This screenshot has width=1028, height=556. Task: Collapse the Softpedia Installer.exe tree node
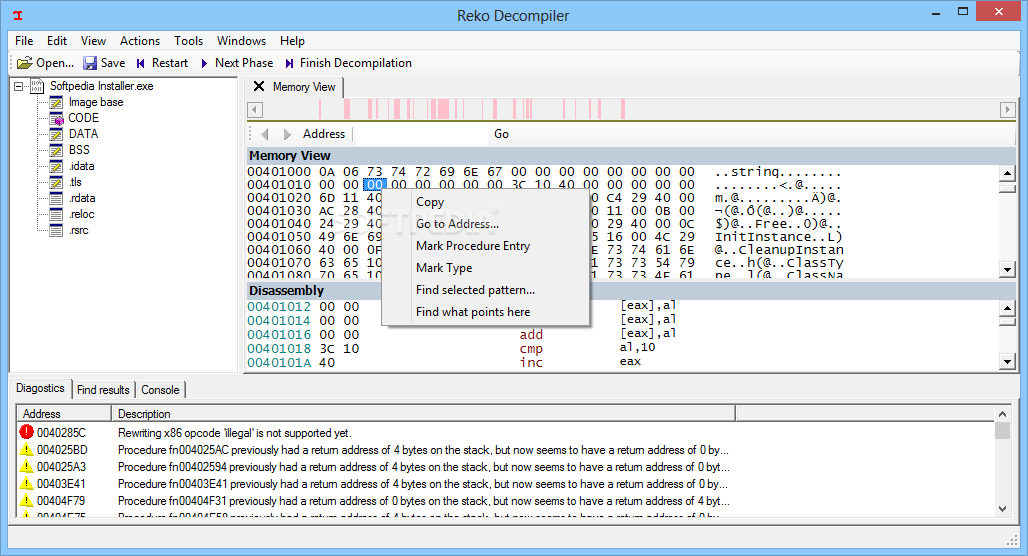click(x=18, y=86)
